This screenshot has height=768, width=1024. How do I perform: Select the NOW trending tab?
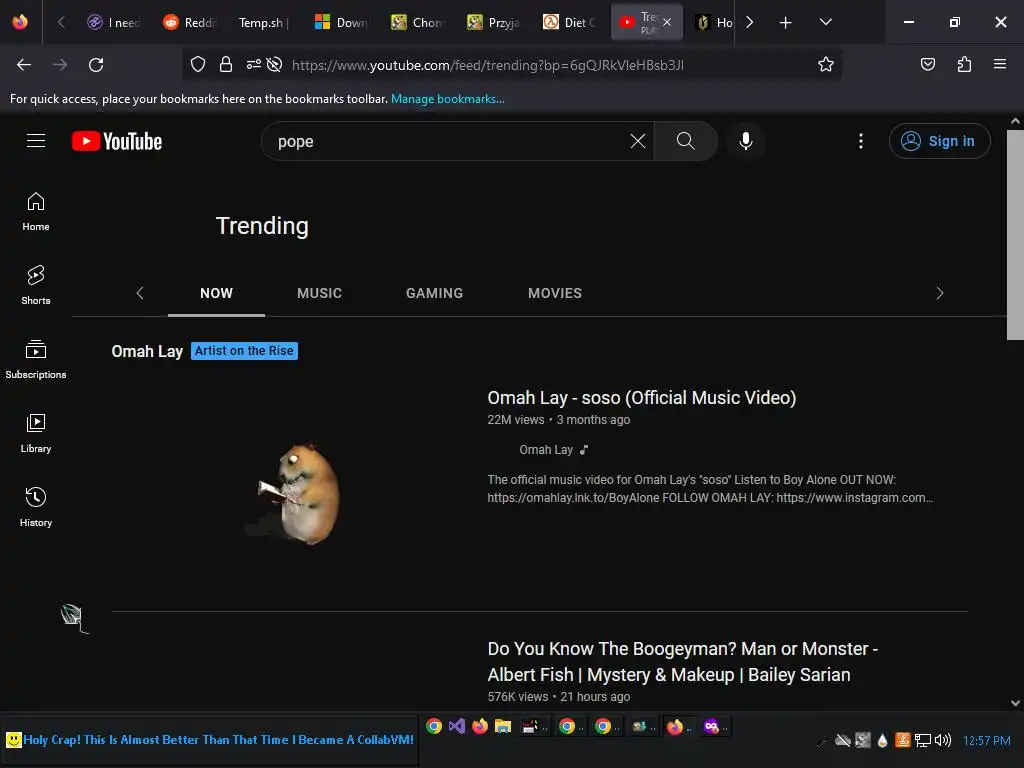click(216, 293)
